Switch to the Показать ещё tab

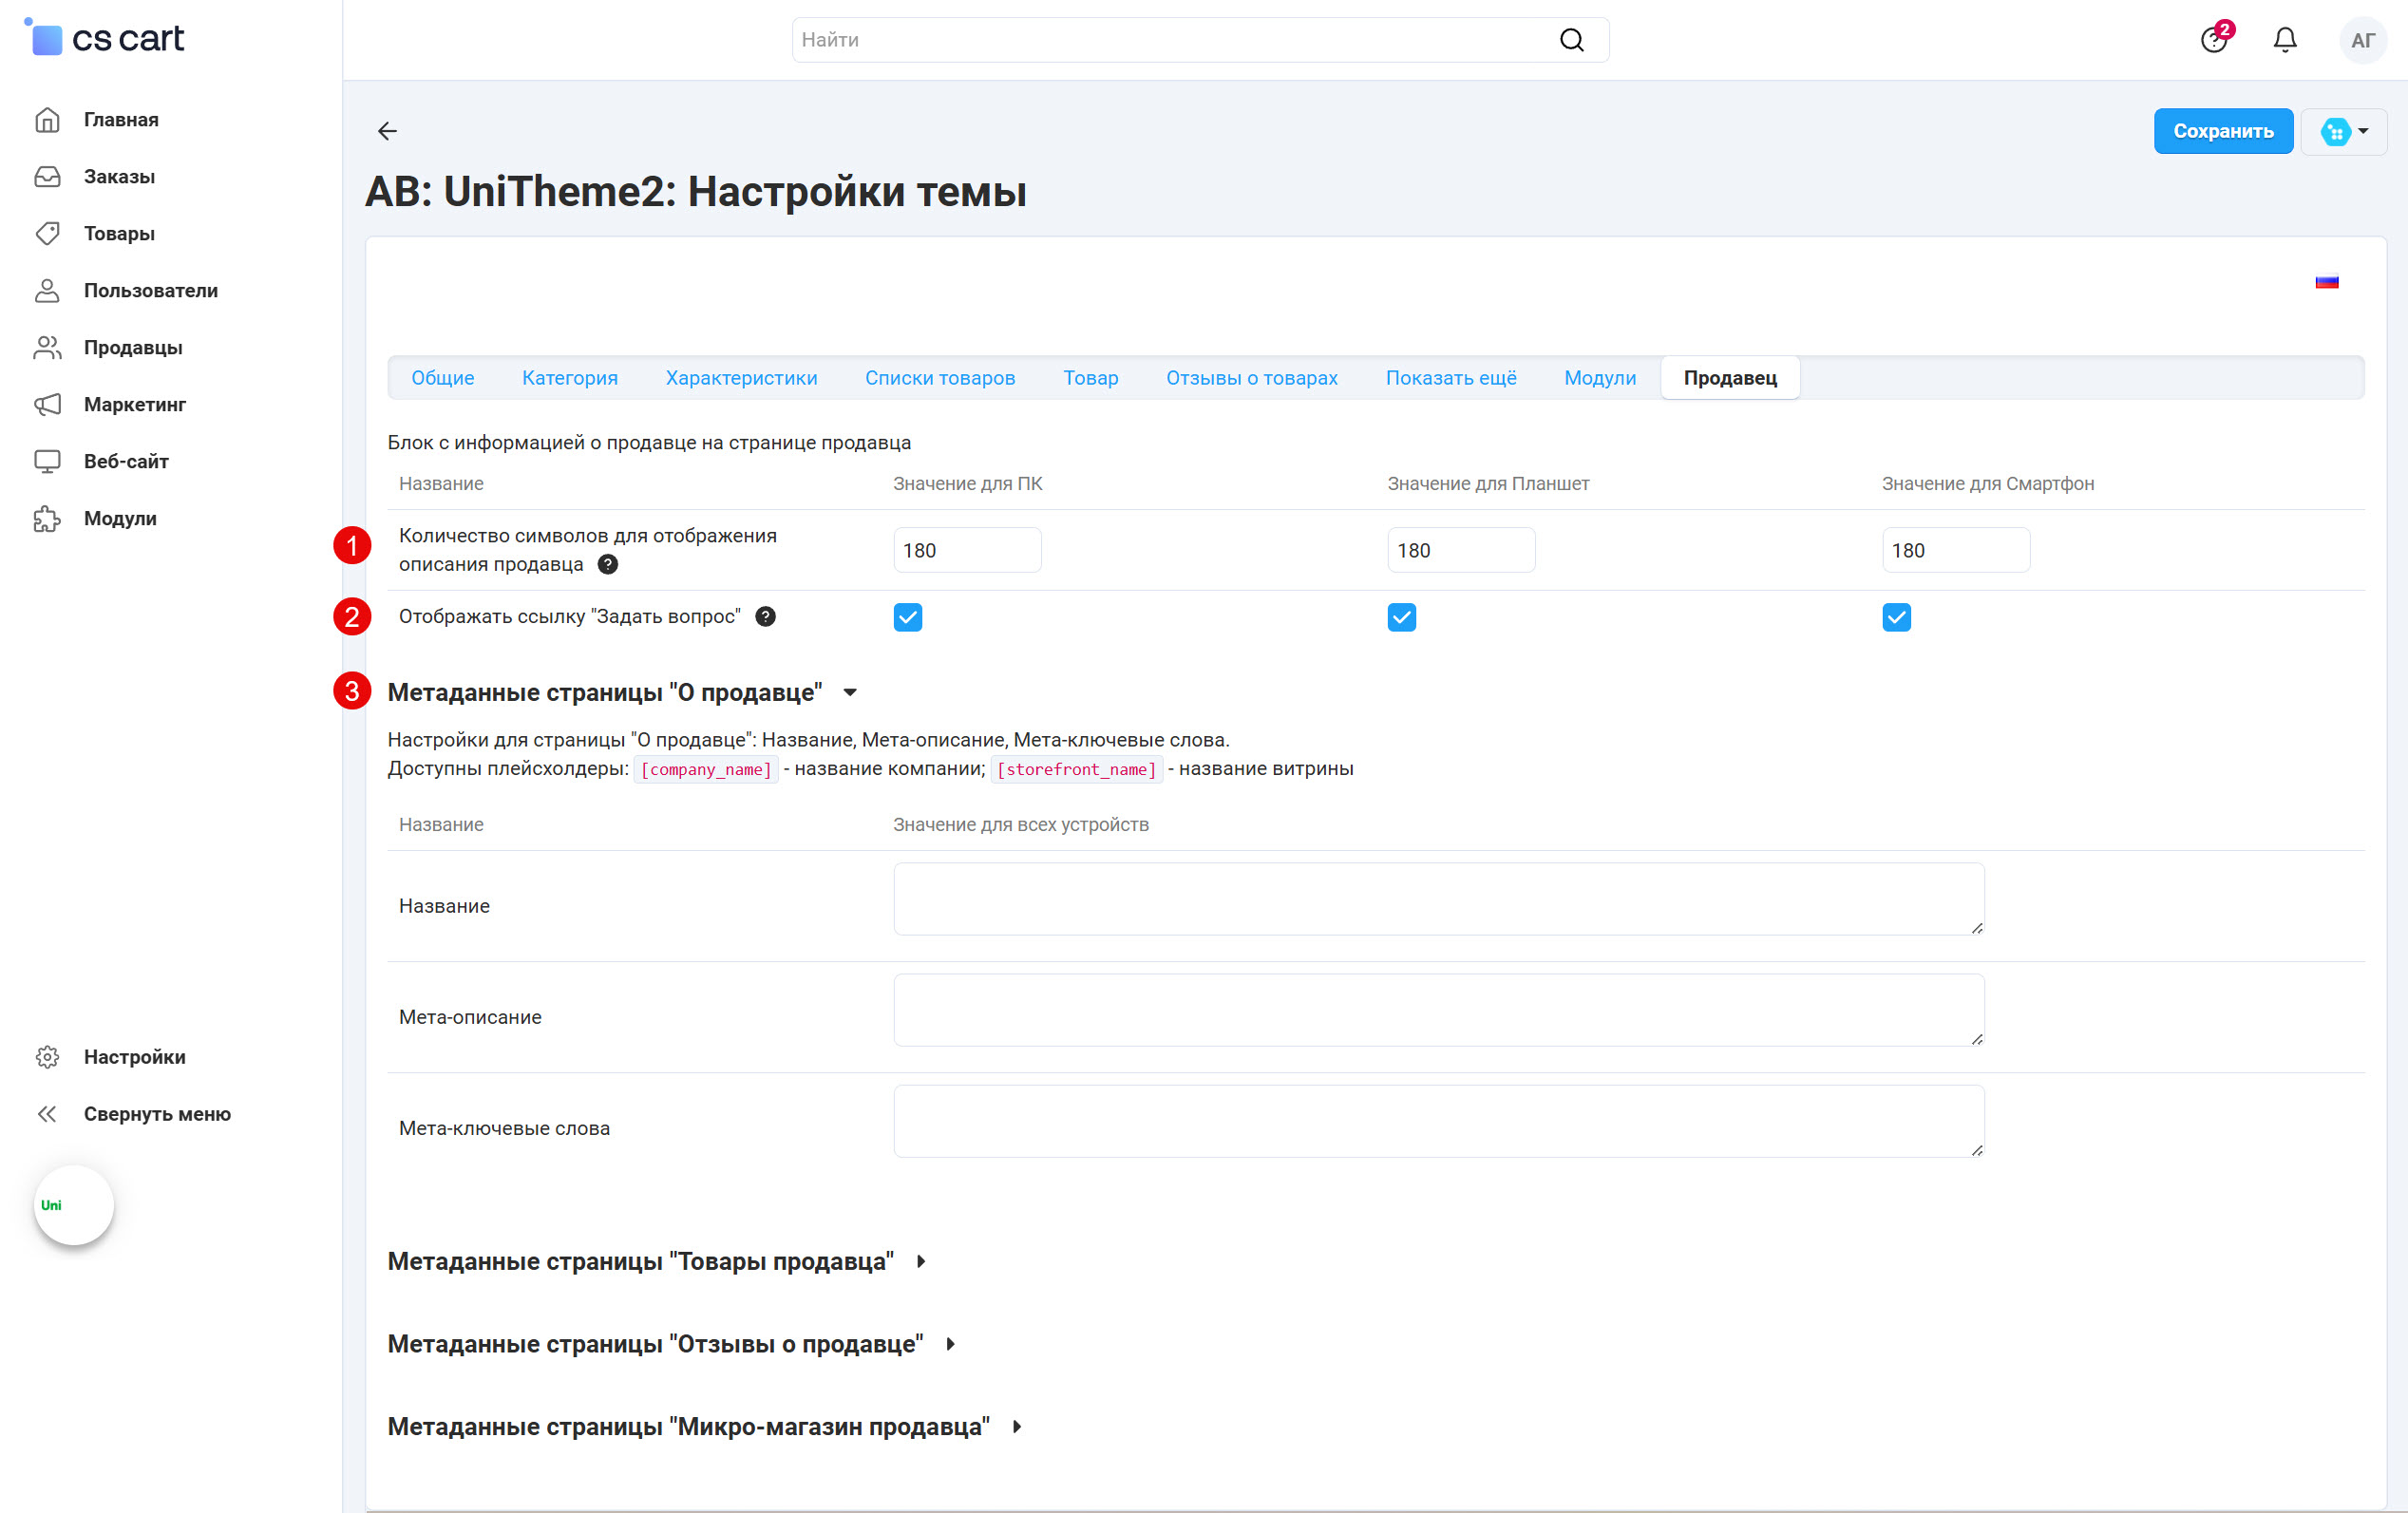1451,378
